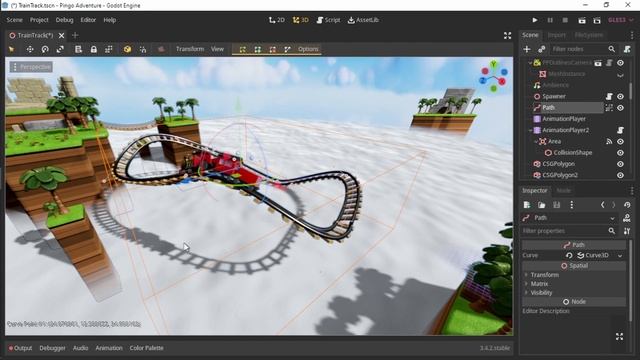Stop the running scene
The width and height of the screenshot is (640, 360).
[565, 20]
